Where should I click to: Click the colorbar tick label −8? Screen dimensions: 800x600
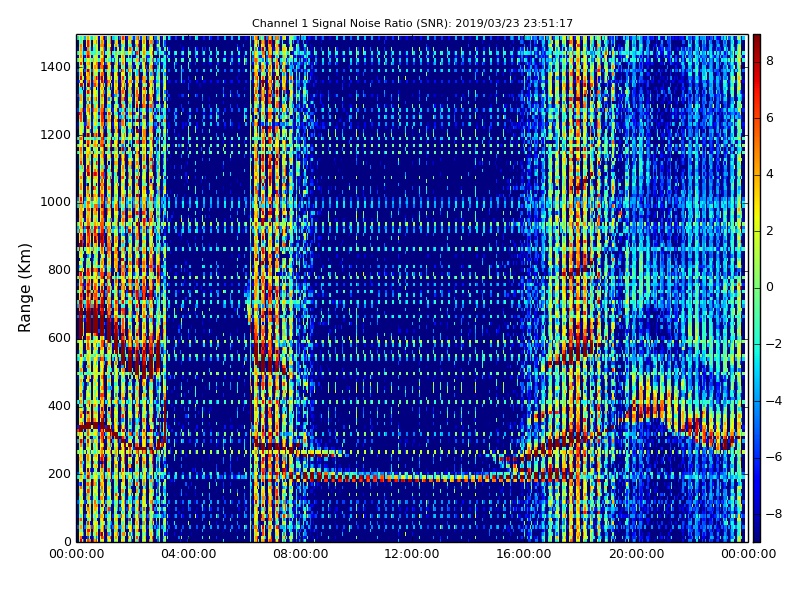click(x=774, y=514)
